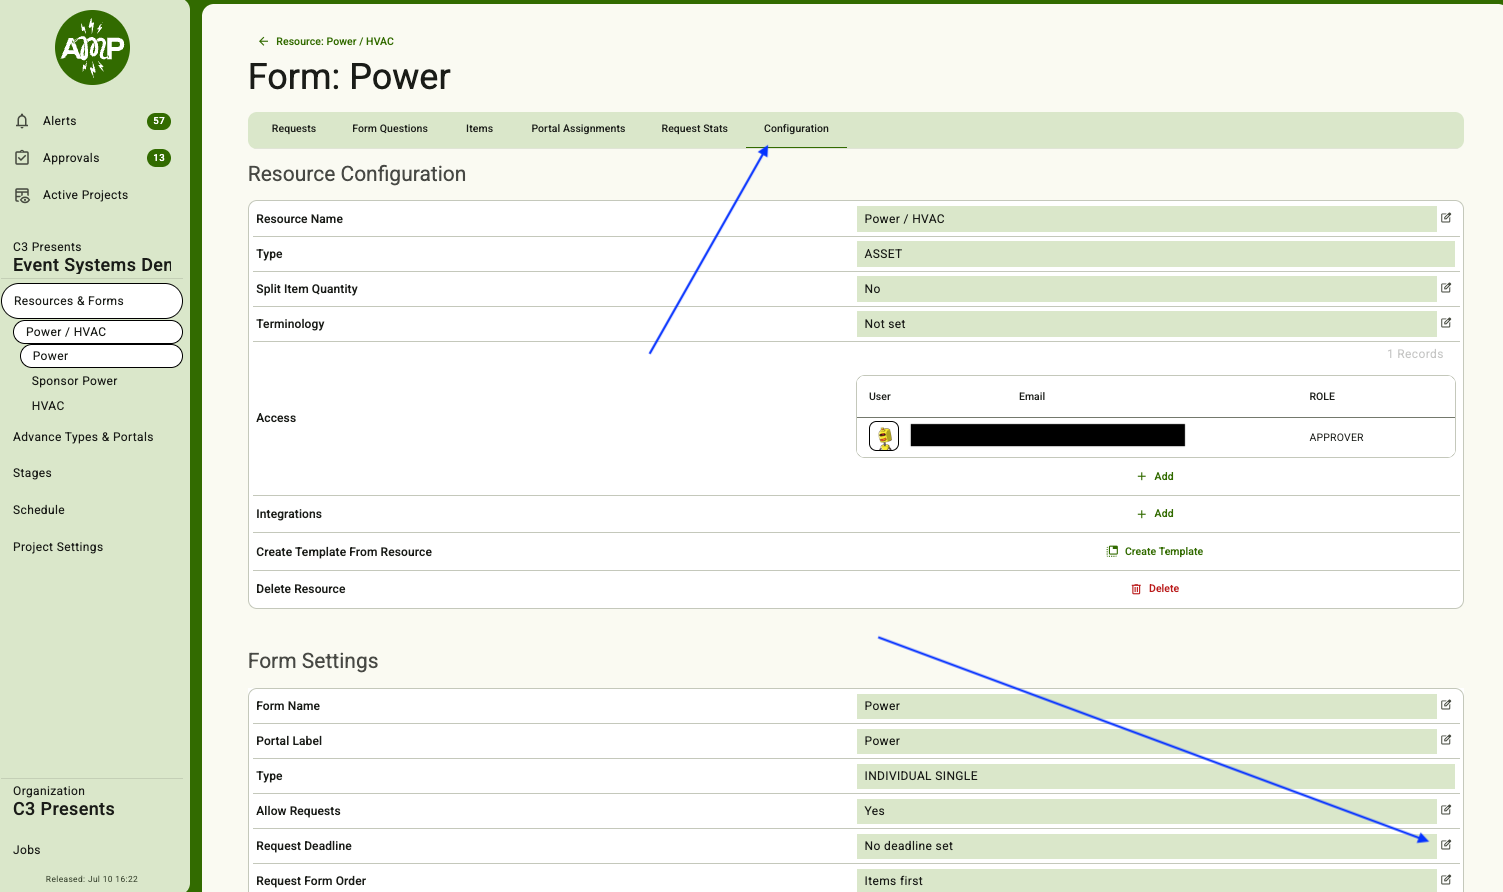Edit Split Item Quantity setting
Image resolution: width=1503 pixels, height=892 pixels.
pyautogui.click(x=1446, y=288)
